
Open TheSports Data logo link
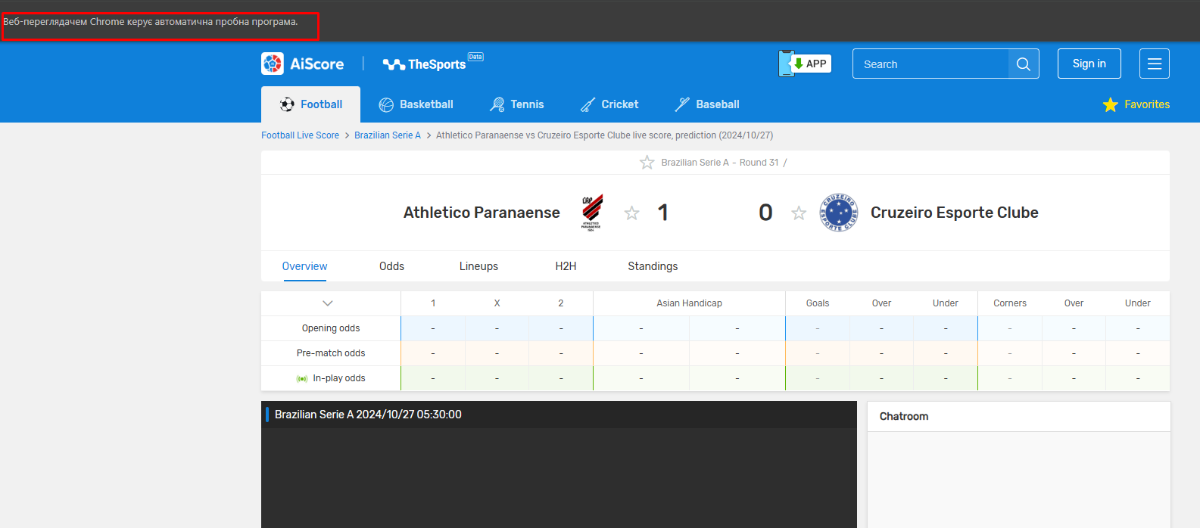click(x=433, y=63)
